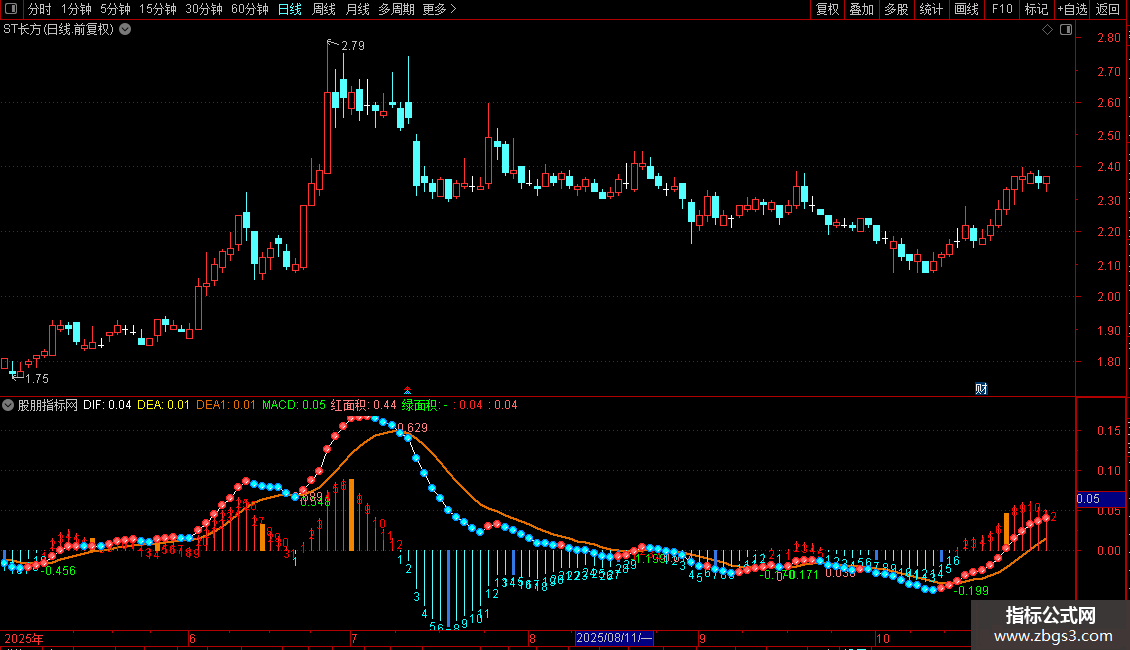Open the 复权 adjustment option
The width and height of the screenshot is (1130, 650).
tap(827, 9)
